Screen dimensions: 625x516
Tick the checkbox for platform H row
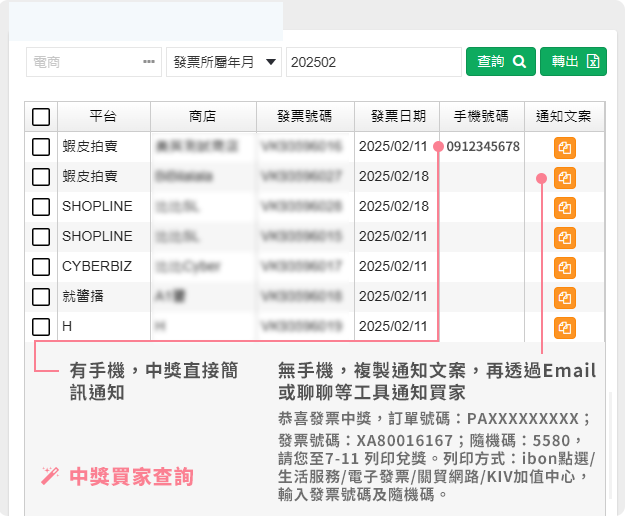(41, 327)
